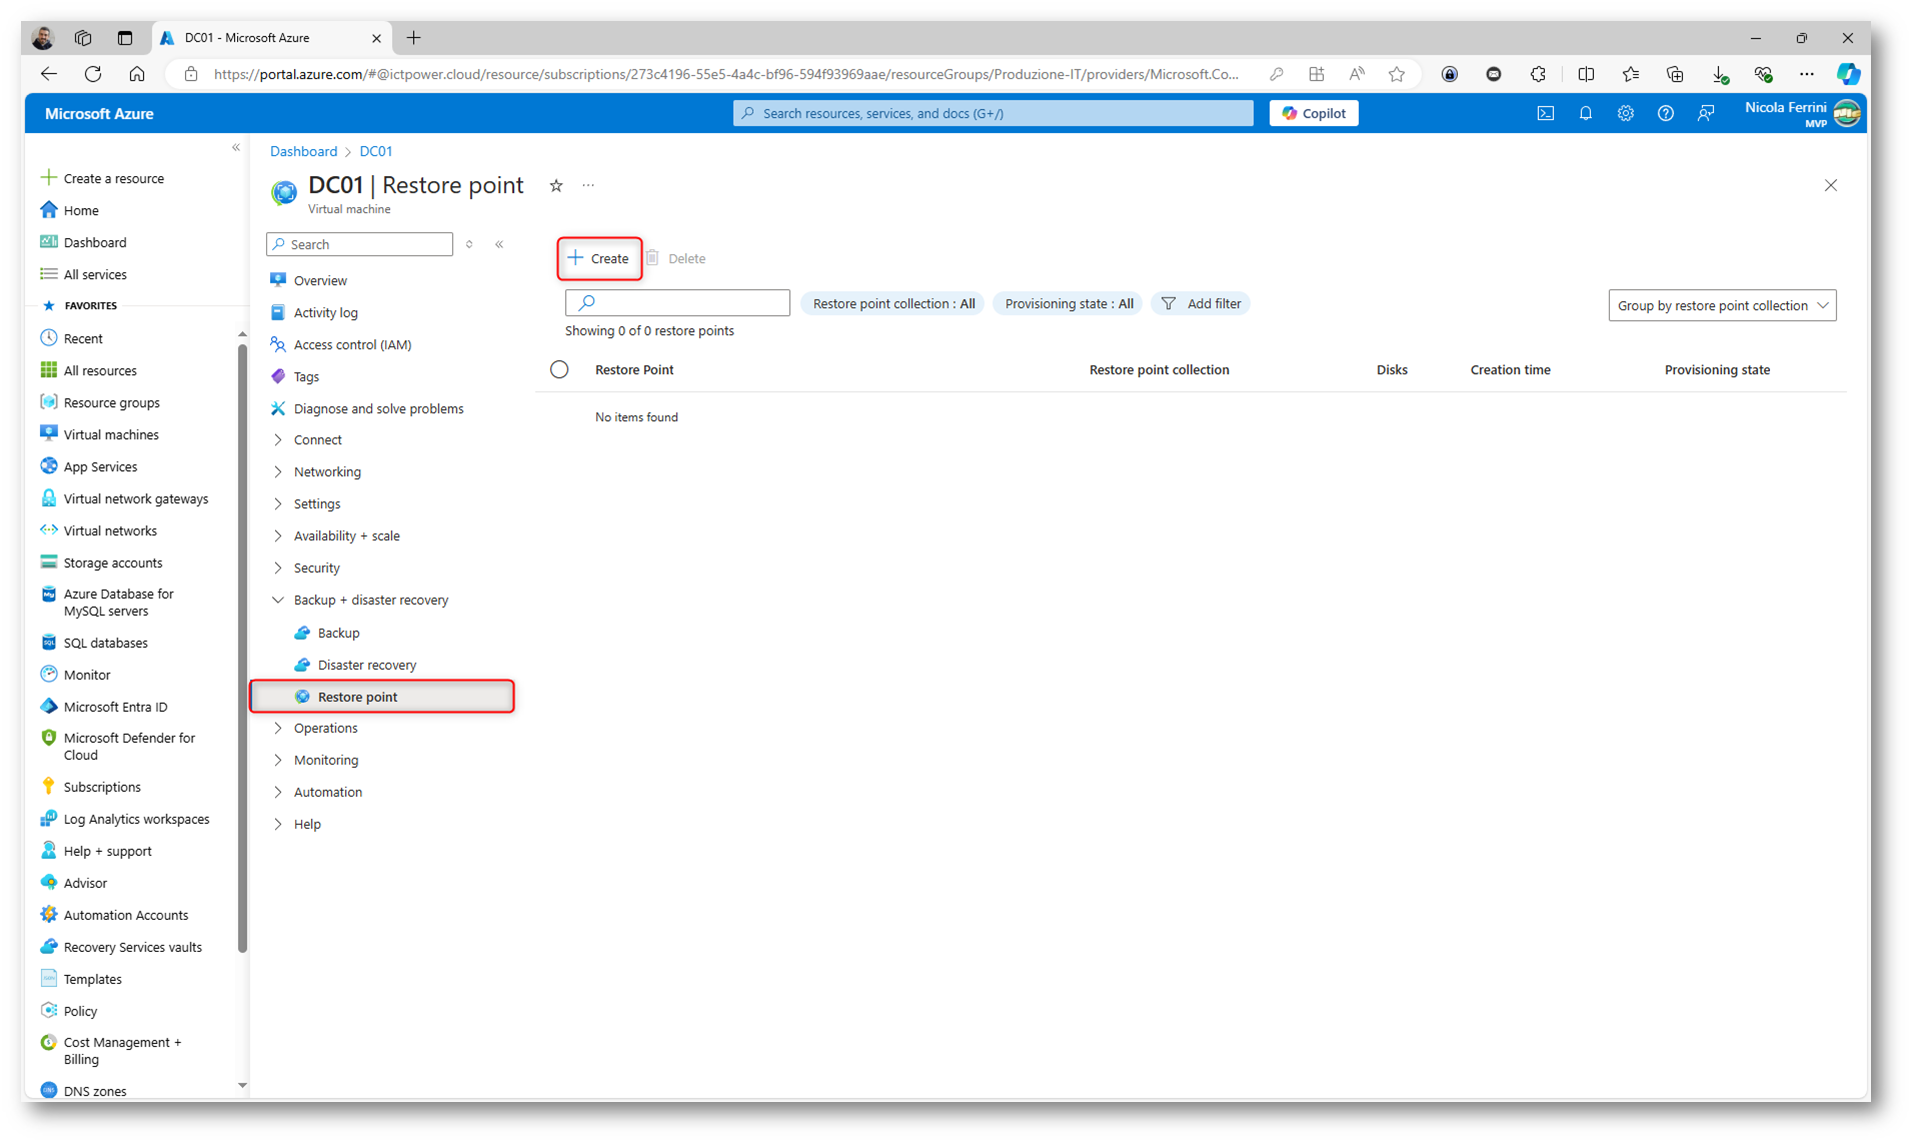Click the browser refresh icon
The image size is (1913, 1144).
[93, 74]
